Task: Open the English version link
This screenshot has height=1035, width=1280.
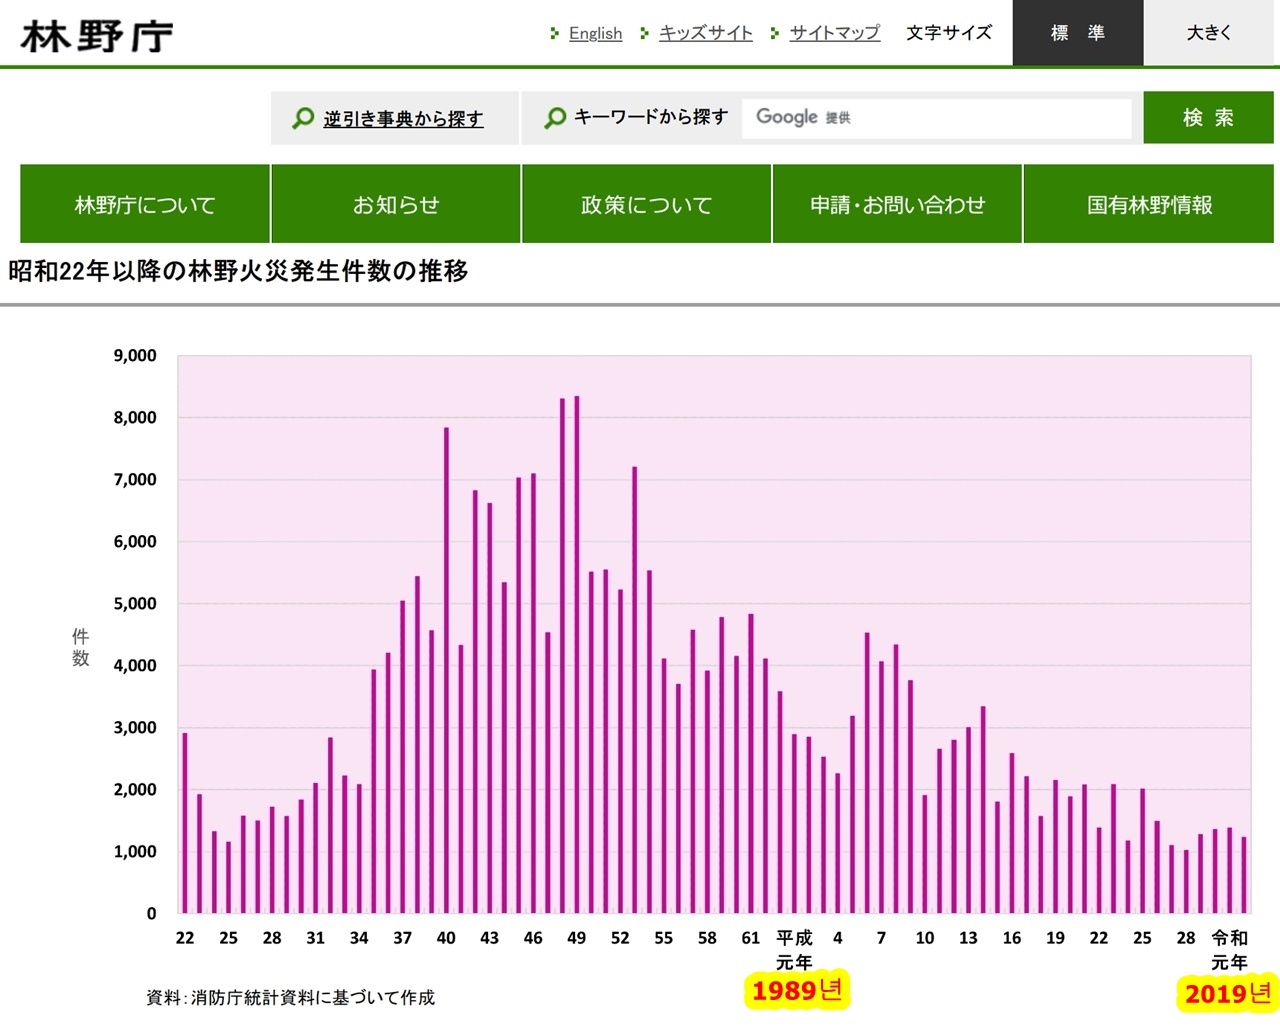Action: tap(595, 33)
